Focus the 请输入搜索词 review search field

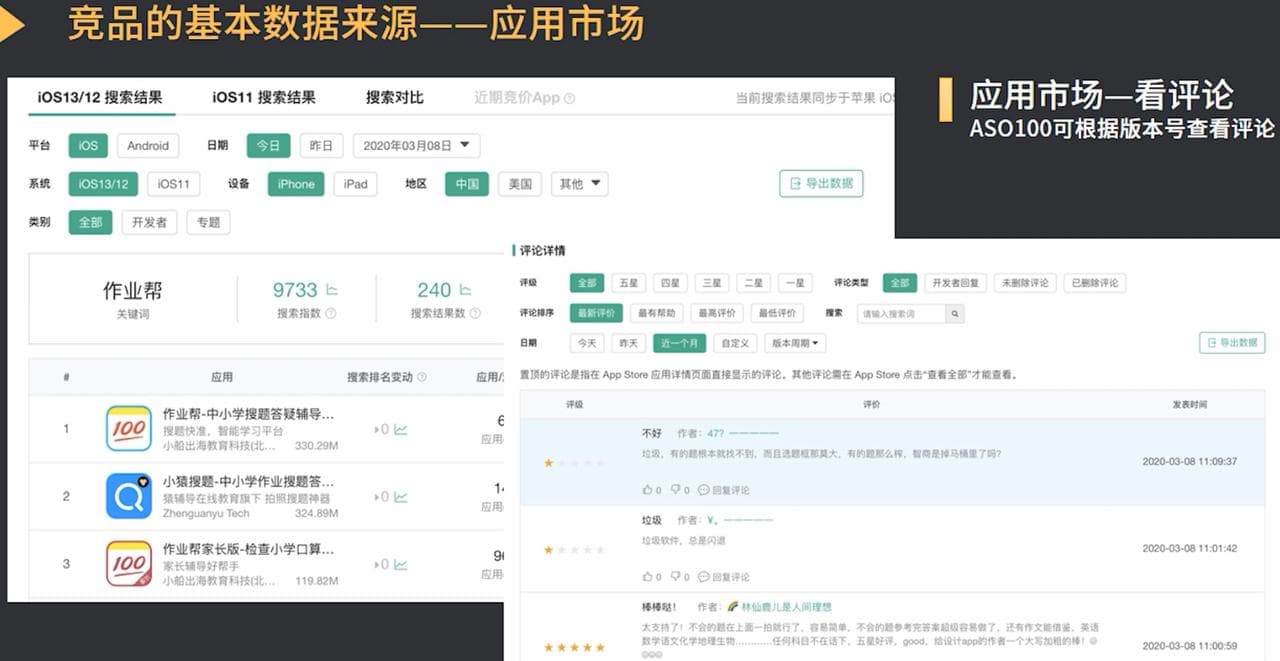[901, 314]
